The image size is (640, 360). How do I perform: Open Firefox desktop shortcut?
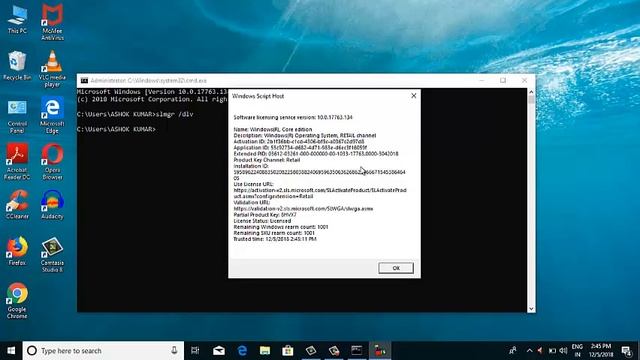[17, 251]
